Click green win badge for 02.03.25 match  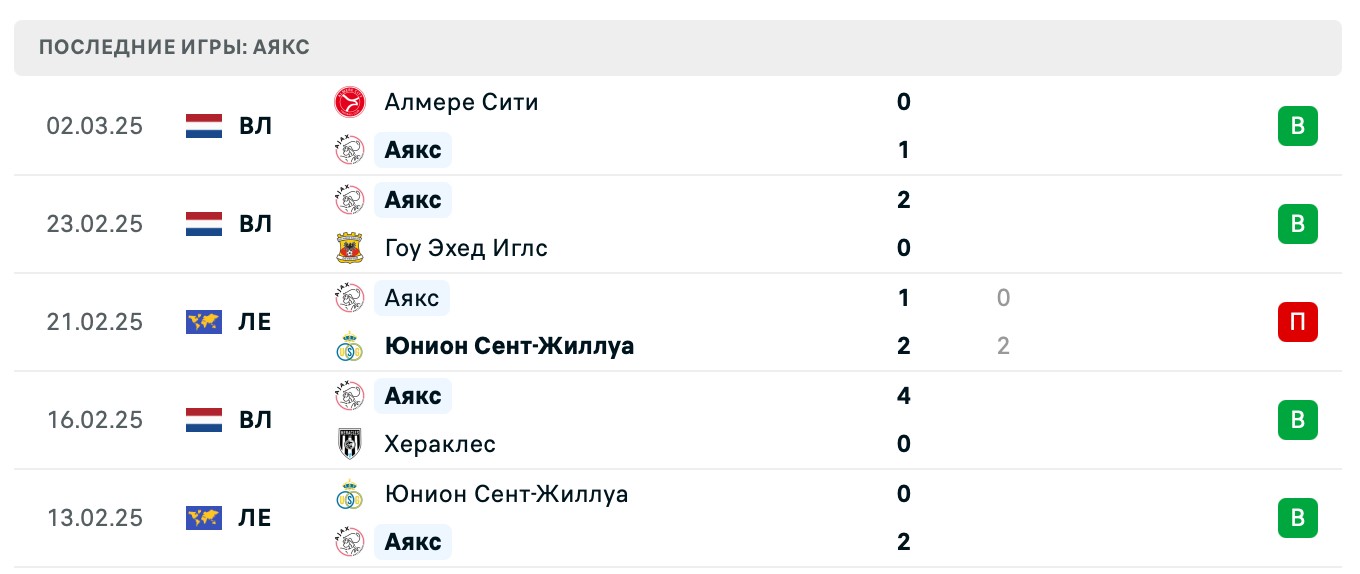click(x=1297, y=126)
